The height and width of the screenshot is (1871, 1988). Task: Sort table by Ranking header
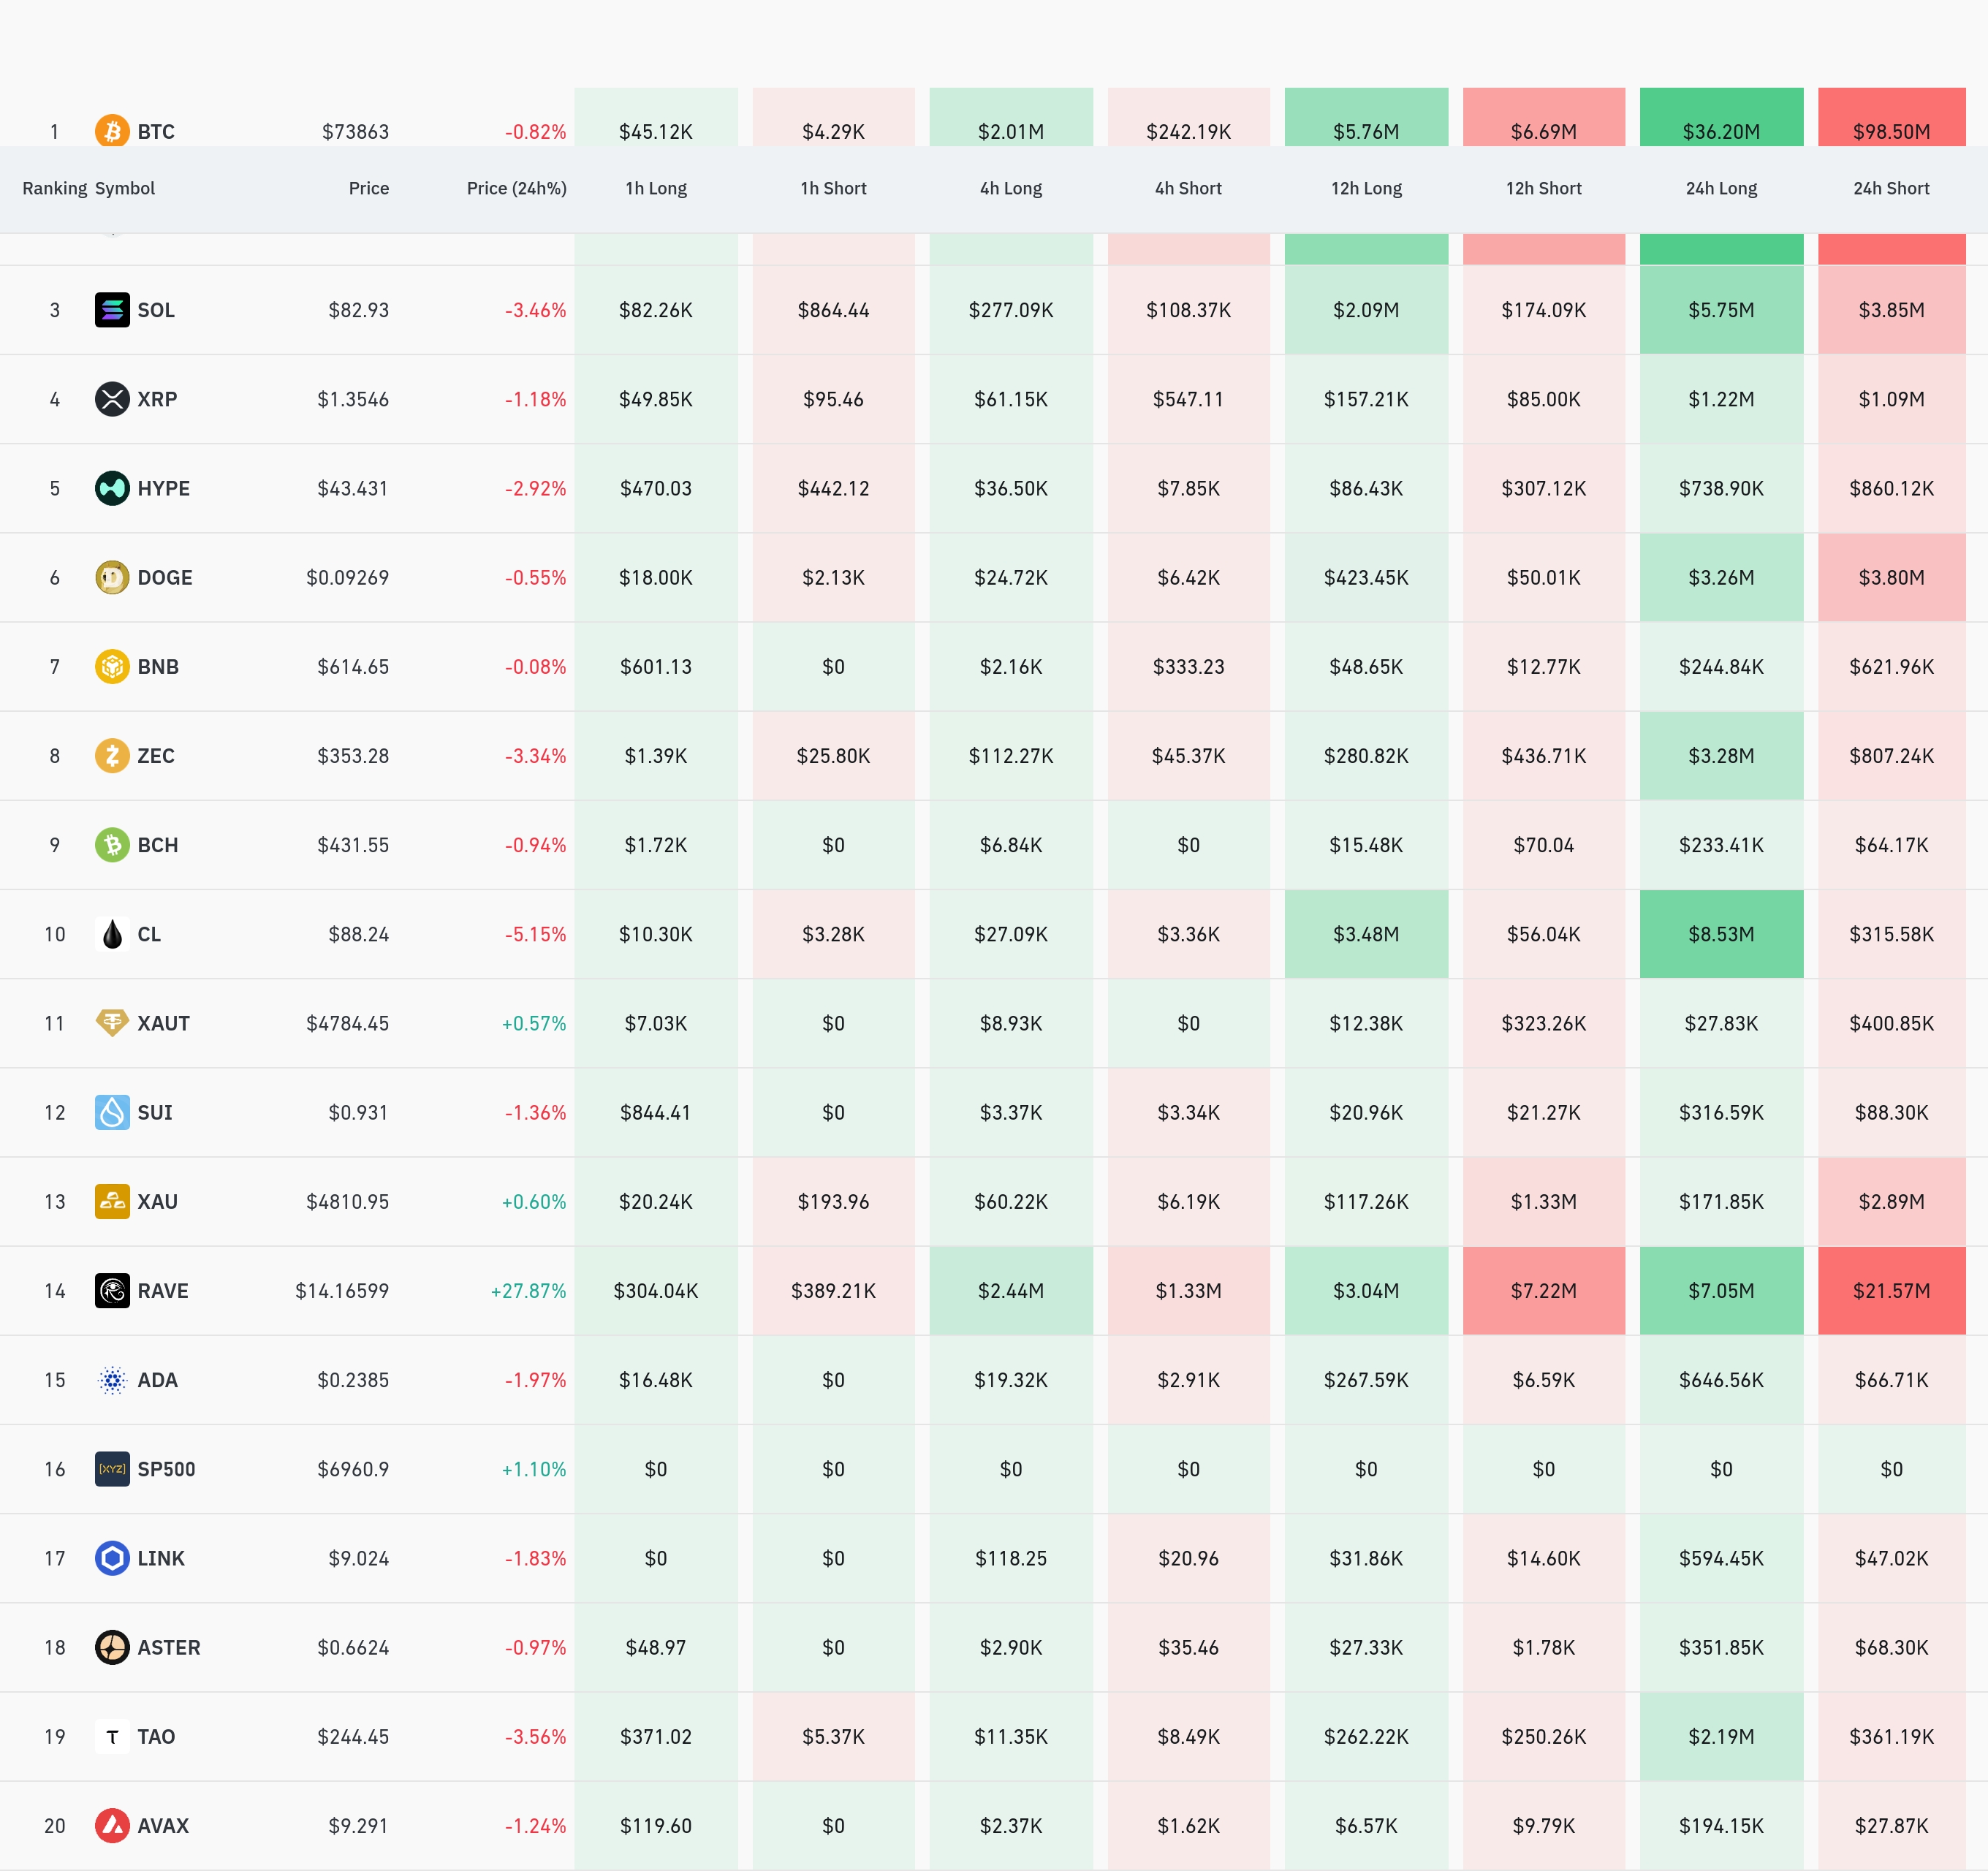click(x=54, y=188)
